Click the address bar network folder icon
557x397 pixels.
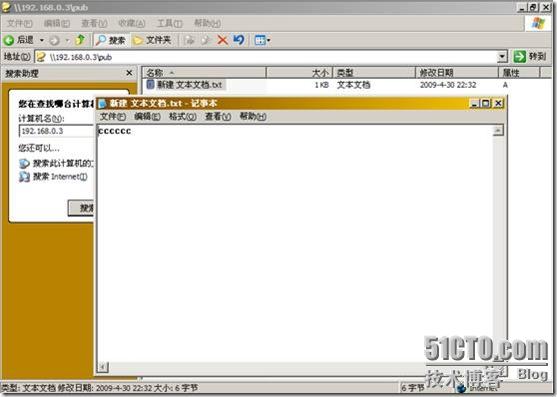[x=42, y=57]
